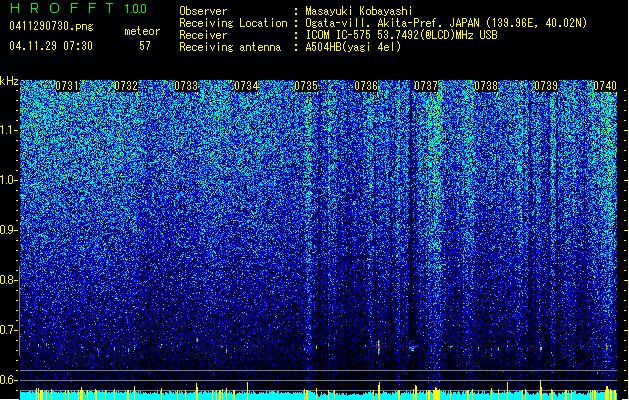Click the 0.8 frequency axis label
Image resolution: width=629 pixels, height=400 pixels.
(x=9, y=280)
